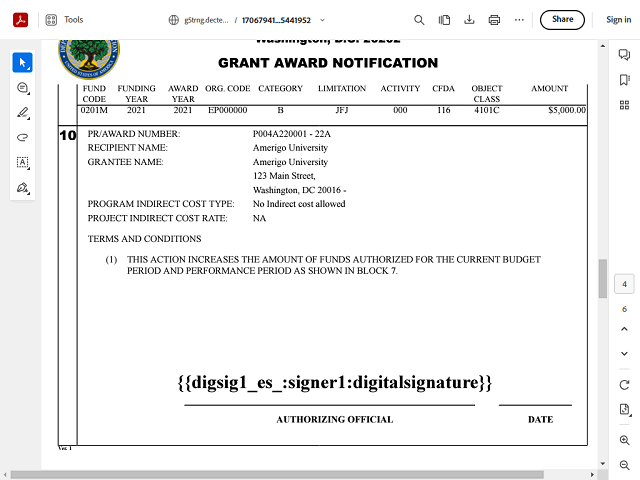Image resolution: width=640 pixels, height=480 pixels.
Task: Choose the fill and sign pen tool
Action: coord(22,188)
